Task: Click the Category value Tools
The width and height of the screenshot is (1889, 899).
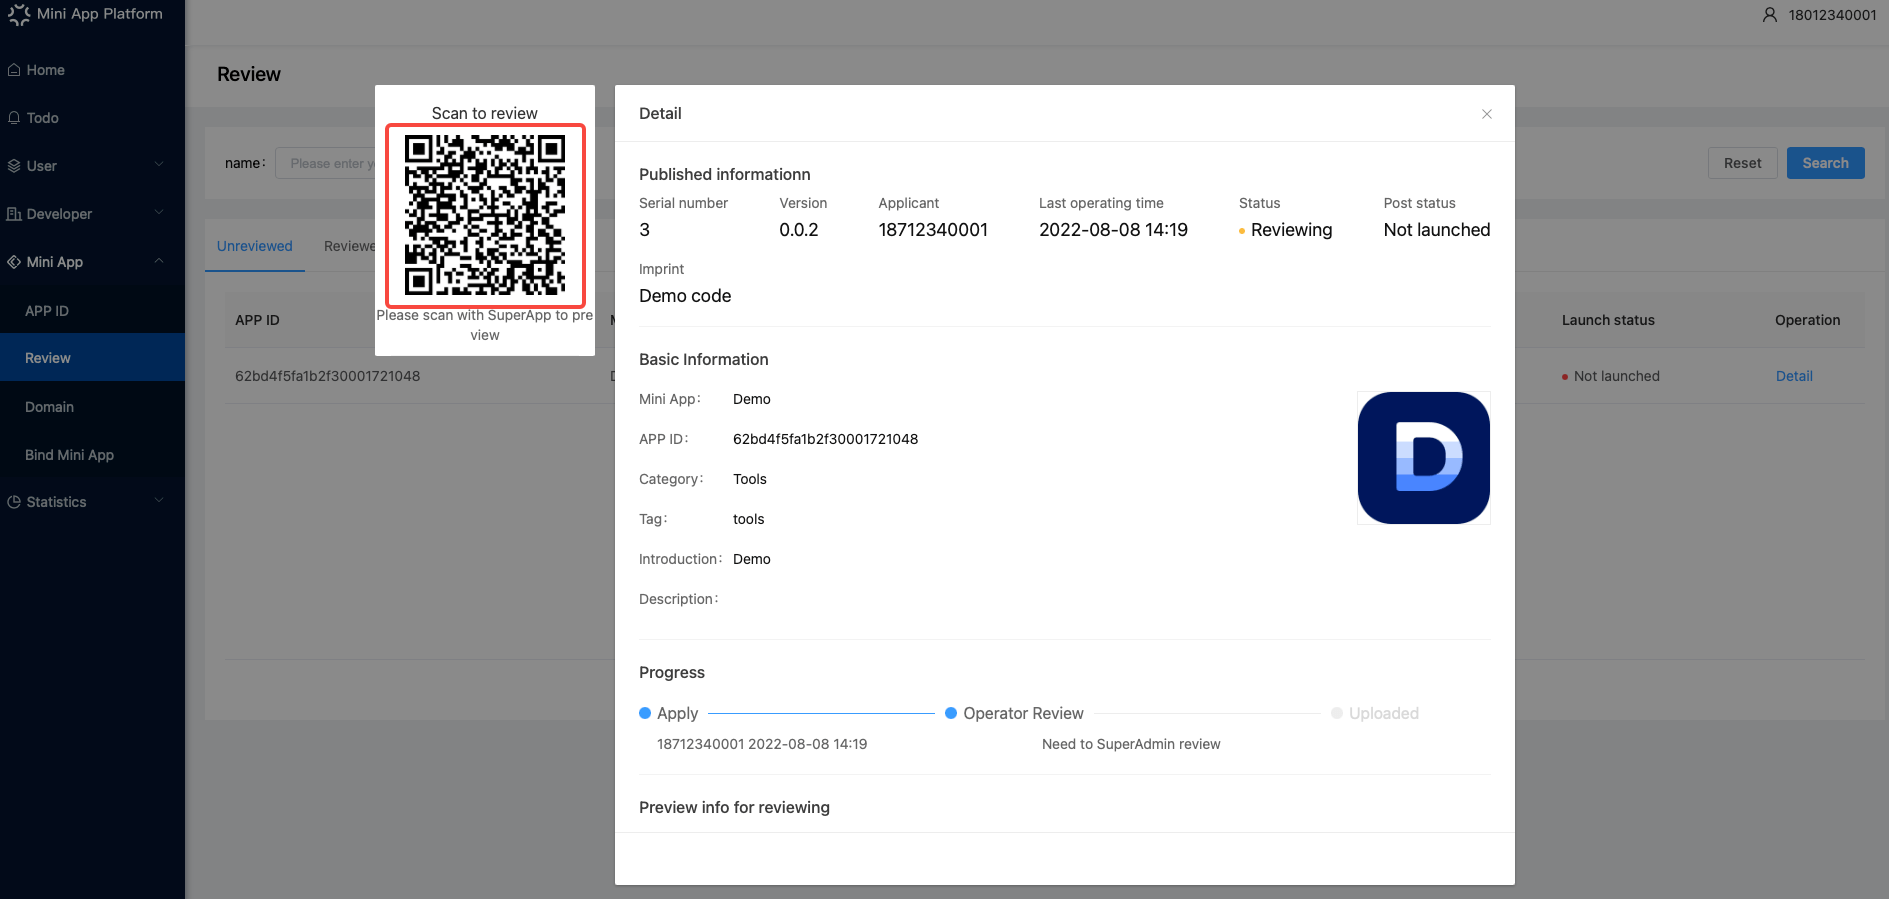Action: [750, 479]
